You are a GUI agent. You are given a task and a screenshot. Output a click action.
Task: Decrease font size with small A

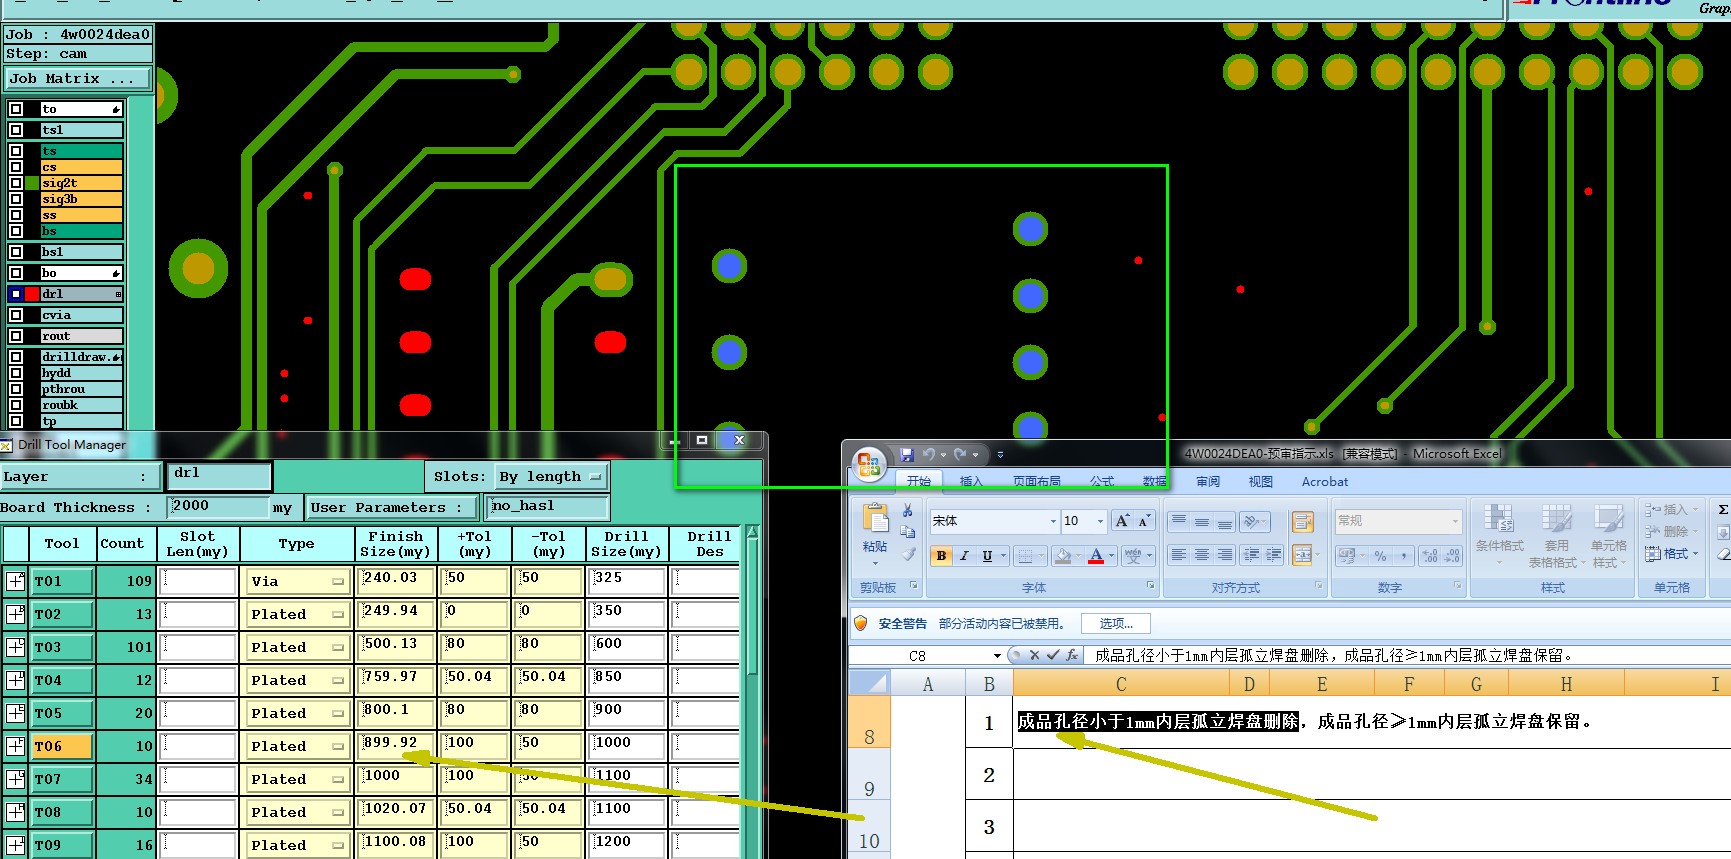(1144, 521)
